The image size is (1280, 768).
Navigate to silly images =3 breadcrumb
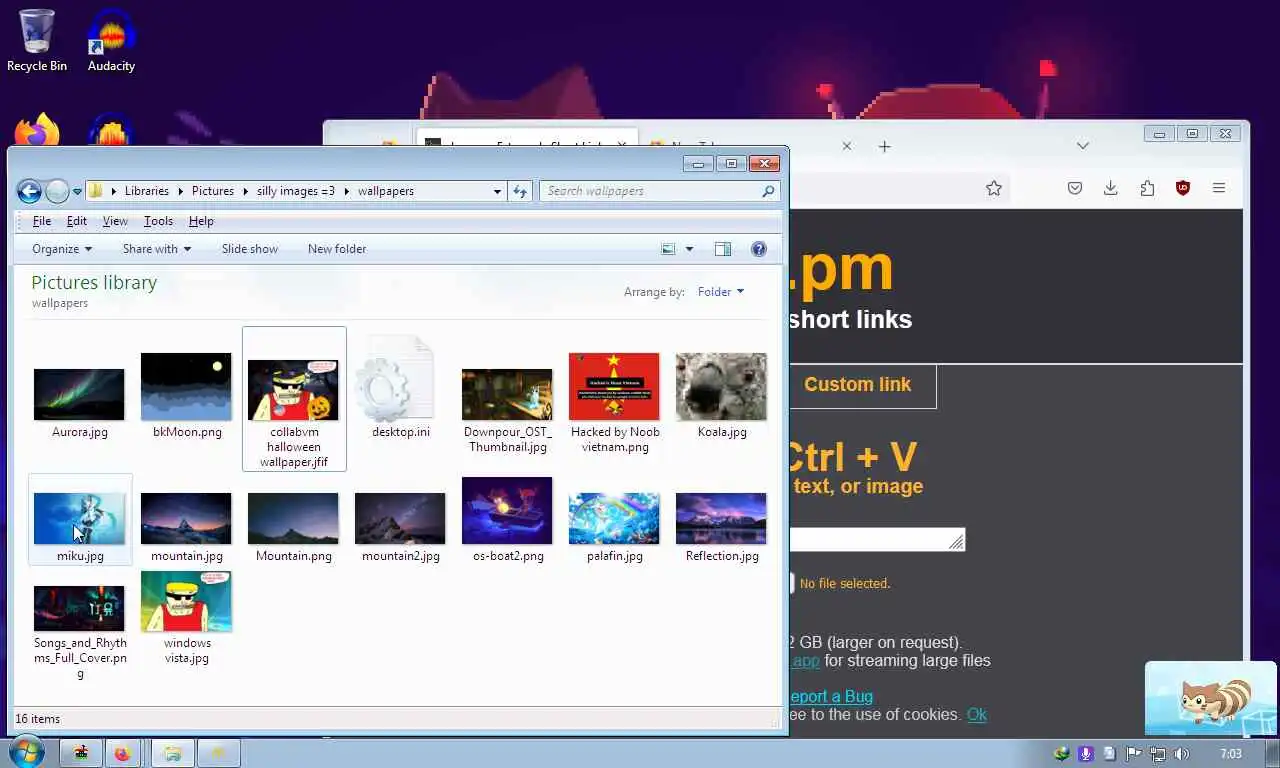click(x=296, y=191)
